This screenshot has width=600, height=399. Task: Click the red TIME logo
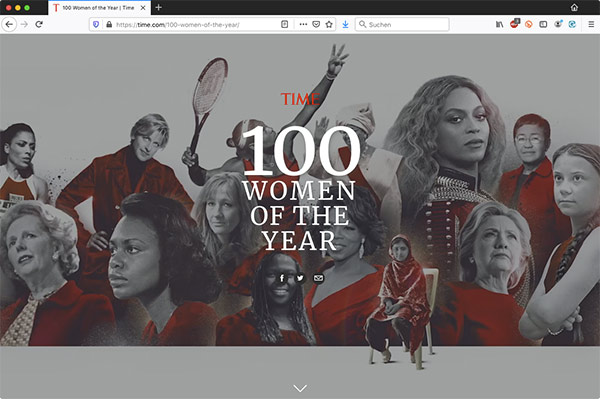(300, 99)
